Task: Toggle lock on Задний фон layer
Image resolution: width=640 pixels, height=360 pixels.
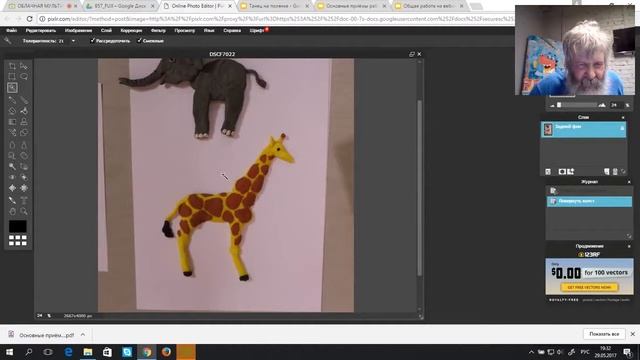Action: tap(622, 129)
